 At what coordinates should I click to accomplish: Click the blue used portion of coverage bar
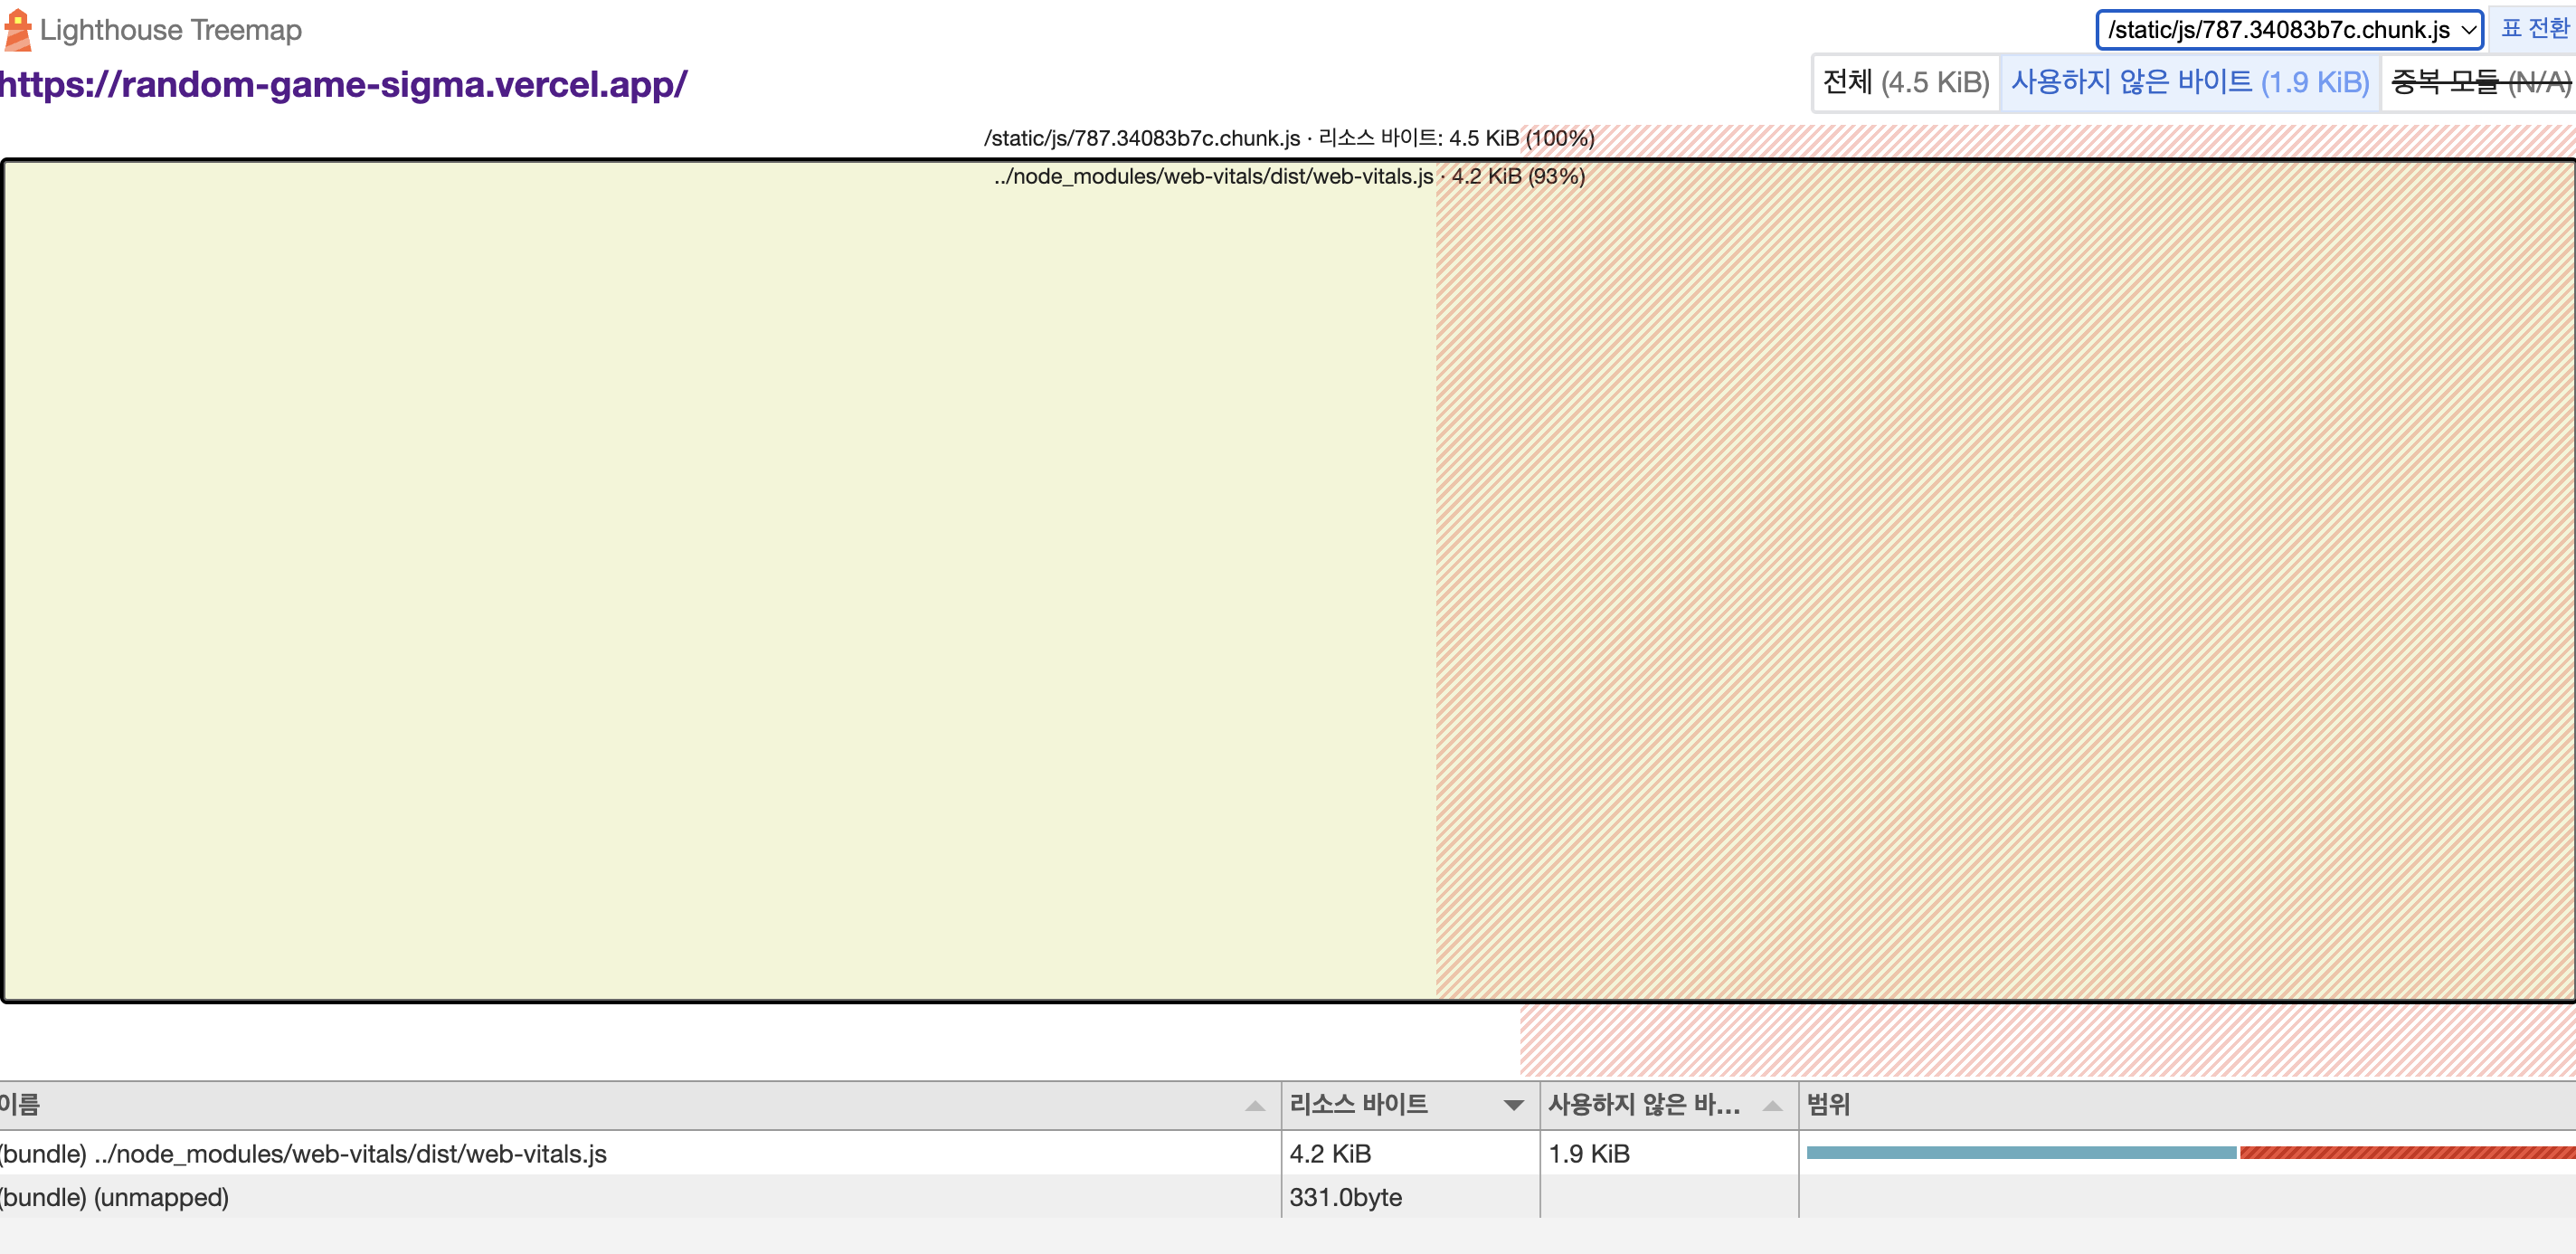pos(2020,1153)
